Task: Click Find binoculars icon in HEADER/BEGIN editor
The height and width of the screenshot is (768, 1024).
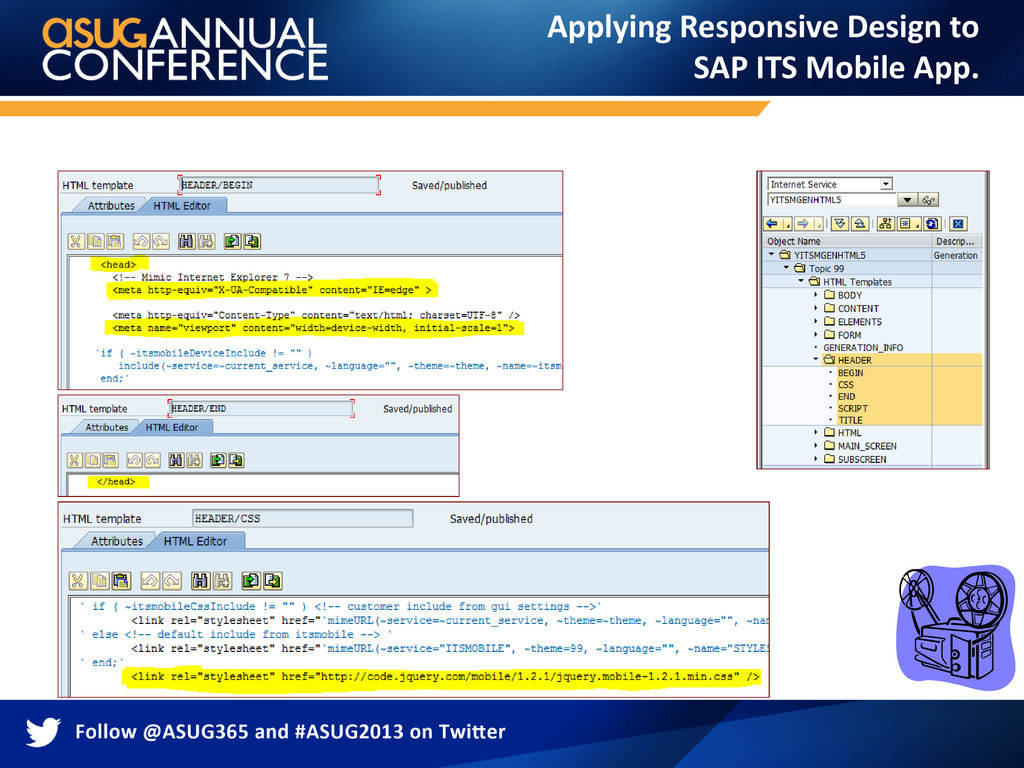Action: (186, 242)
